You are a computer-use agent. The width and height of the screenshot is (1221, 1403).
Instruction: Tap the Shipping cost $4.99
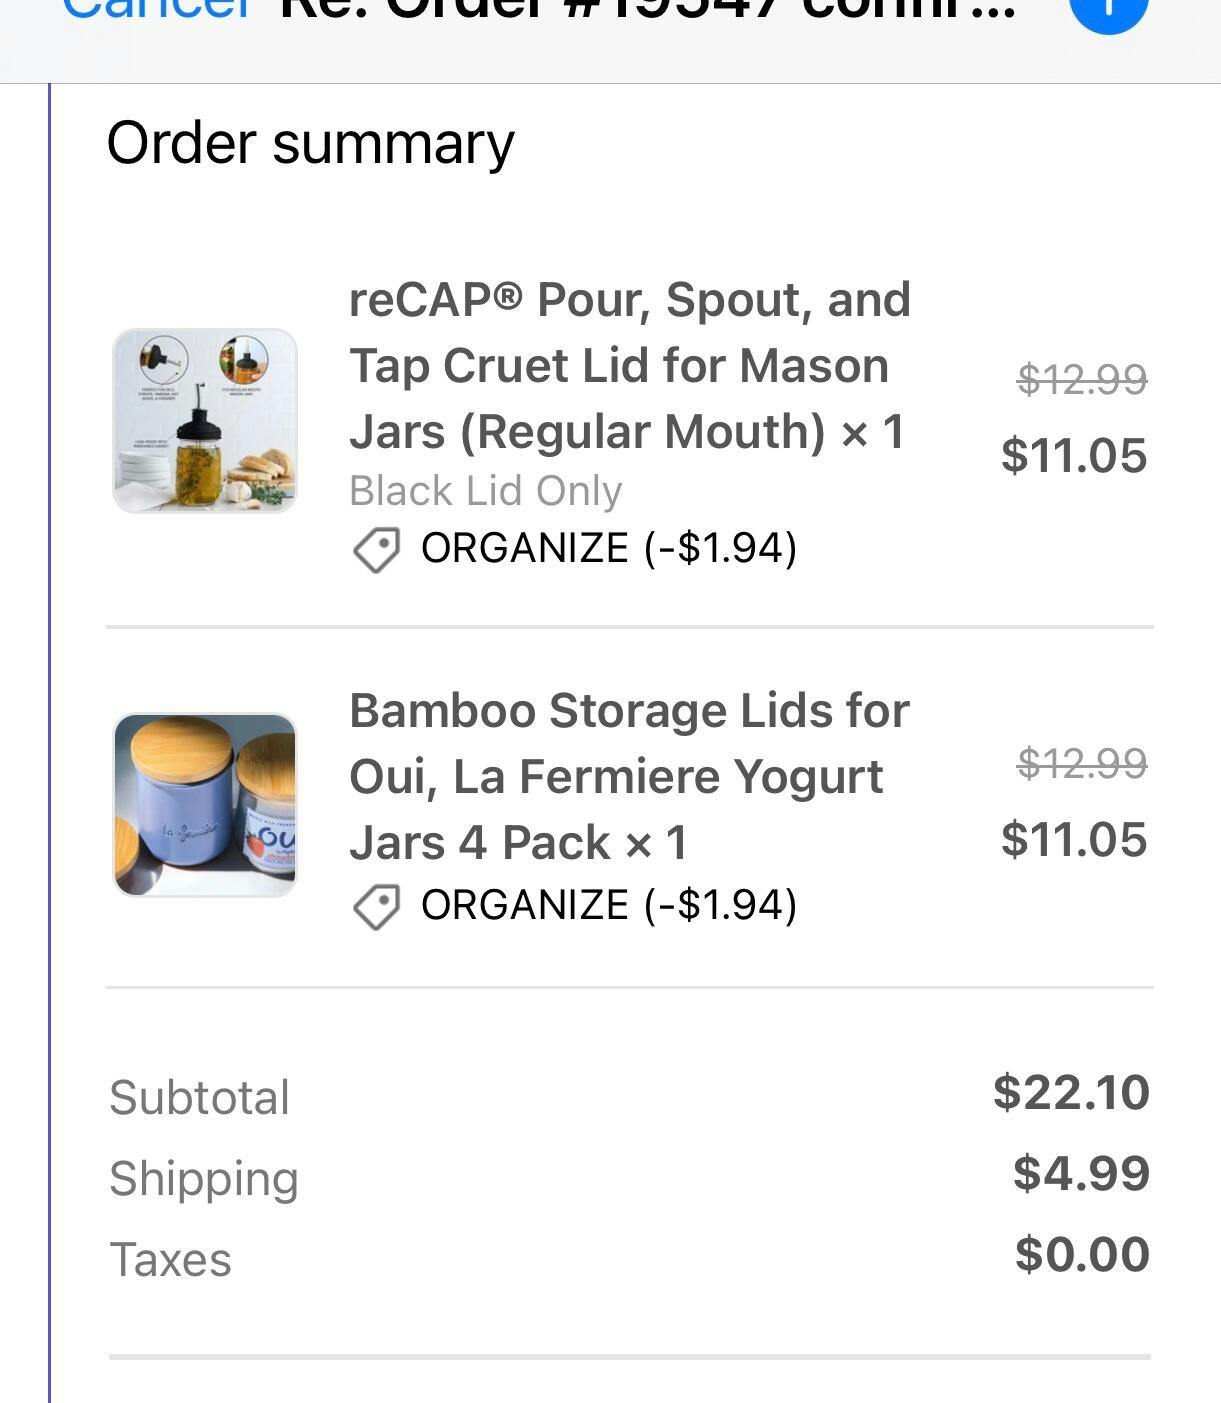click(1081, 1173)
